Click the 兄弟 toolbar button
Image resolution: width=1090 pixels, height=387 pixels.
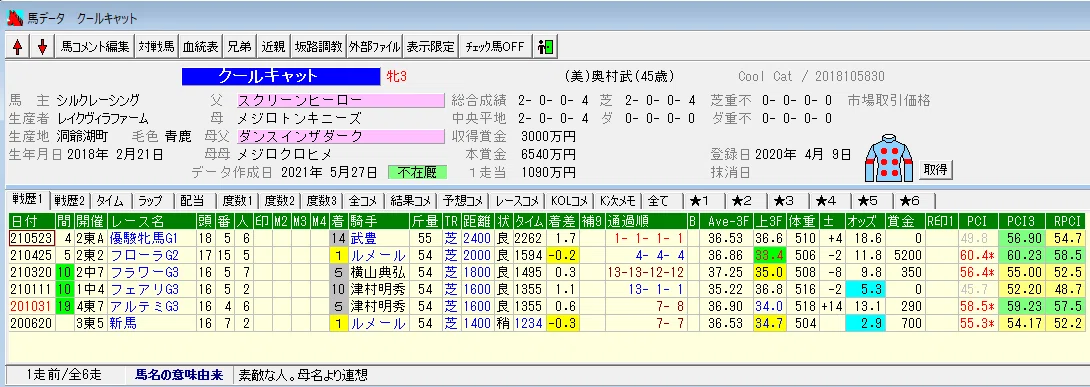click(240, 47)
